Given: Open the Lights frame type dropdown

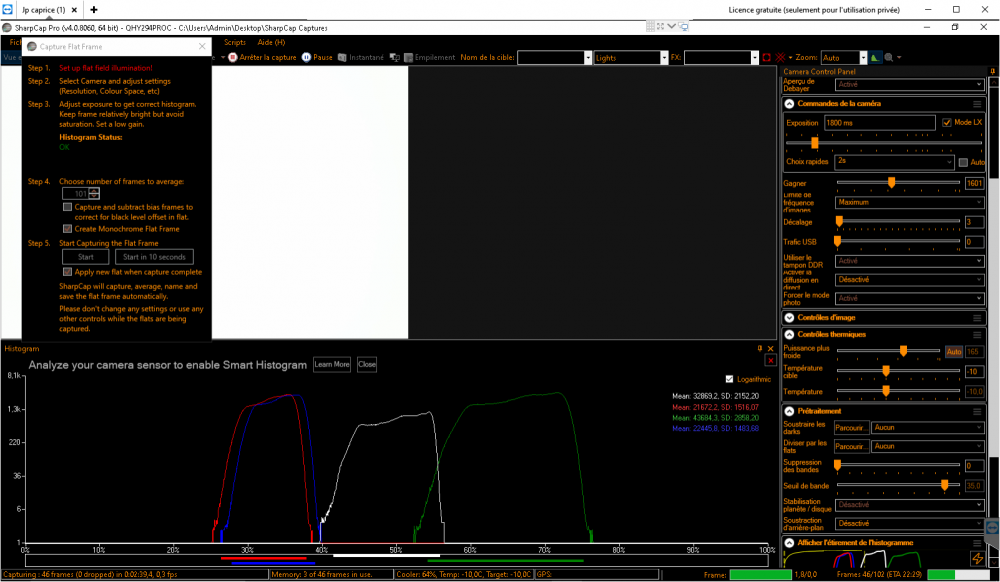Looking at the screenshot, I should pos(631,57).
